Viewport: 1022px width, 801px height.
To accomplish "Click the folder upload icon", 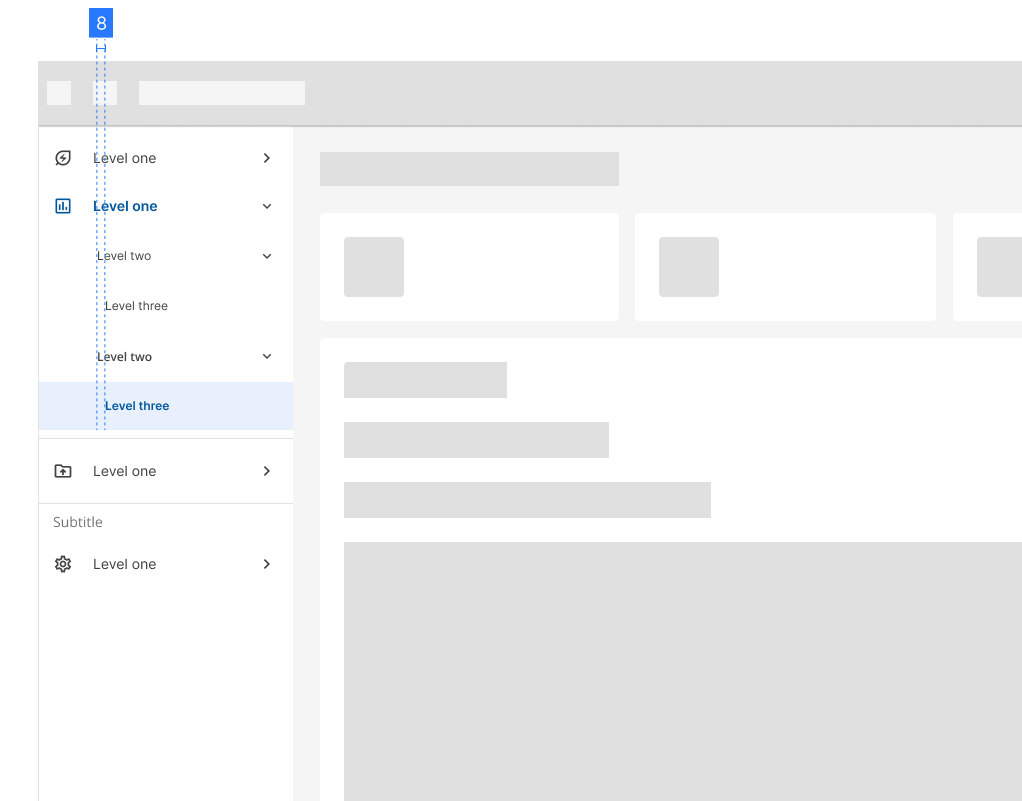I will (x=63, y=471).
